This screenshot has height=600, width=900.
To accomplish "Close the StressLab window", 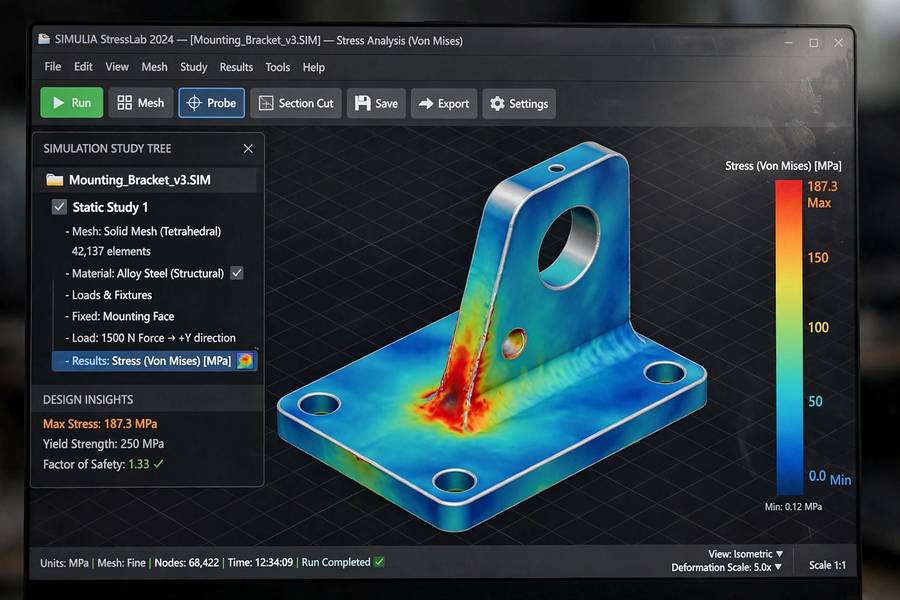I will point(839,42).
